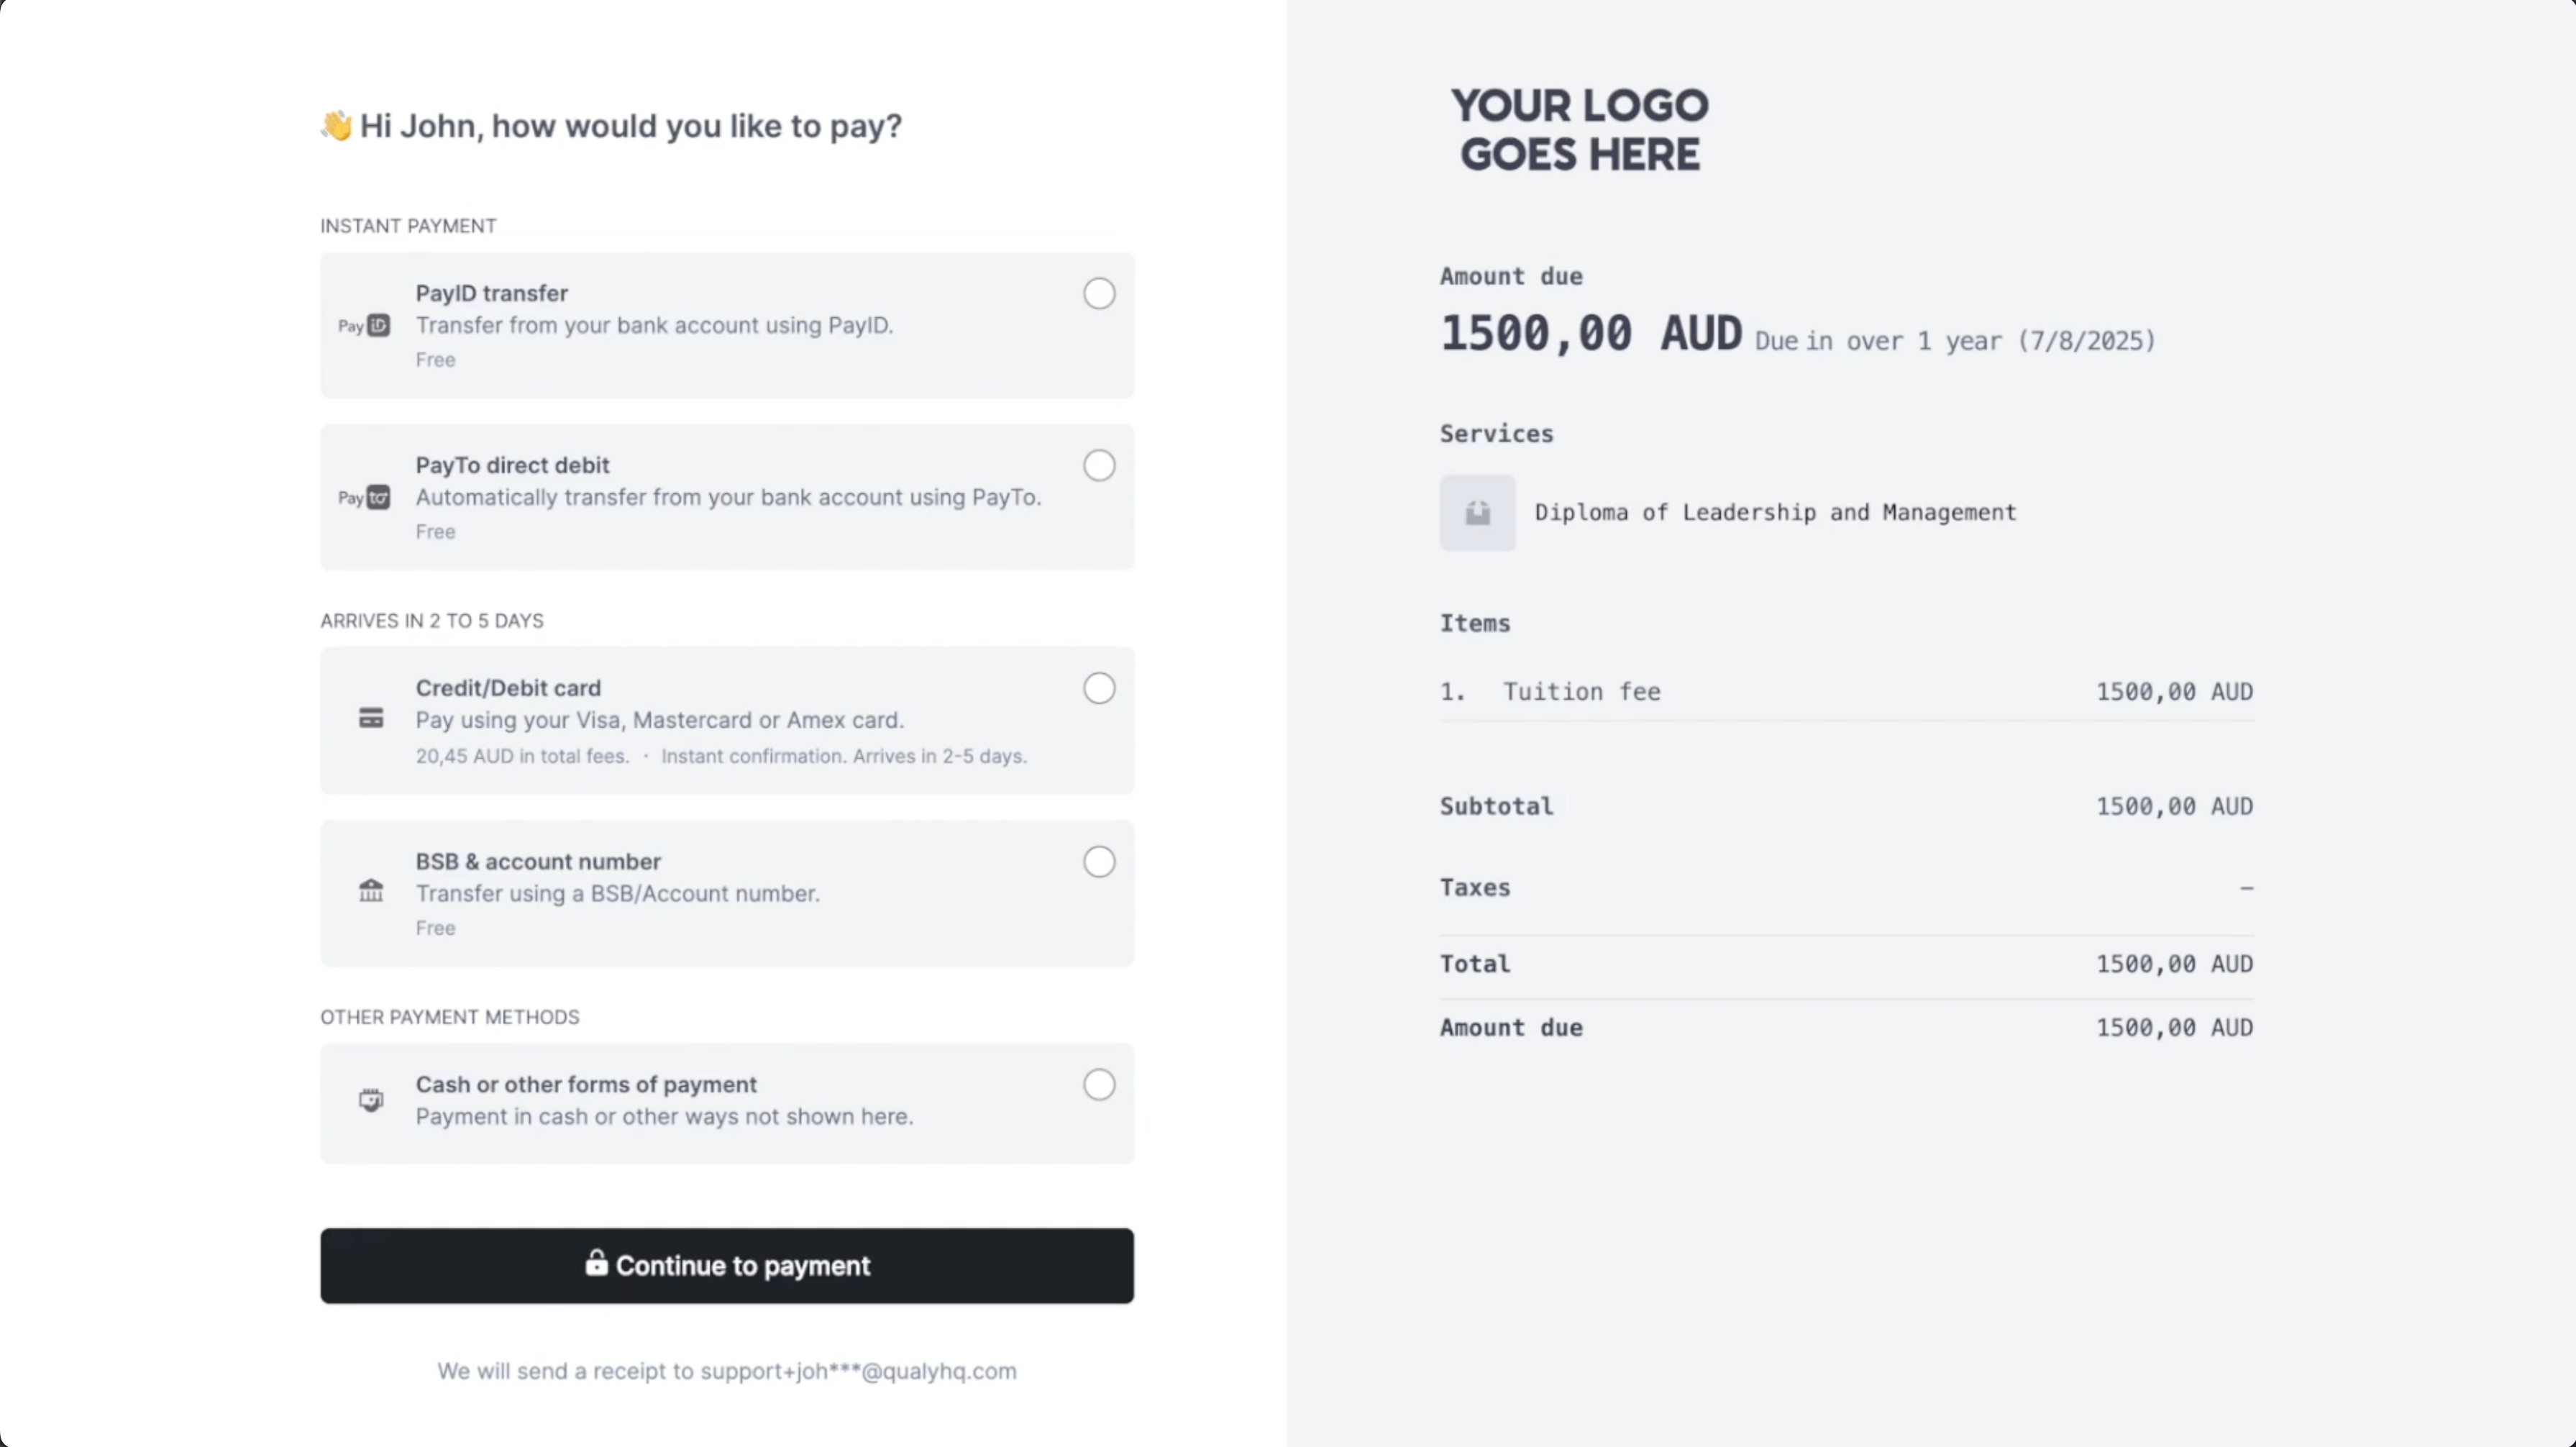This screenshot has width=2576, height=1447.
Task: Click the PayTo logo icon
Action: tap(364, 498)
